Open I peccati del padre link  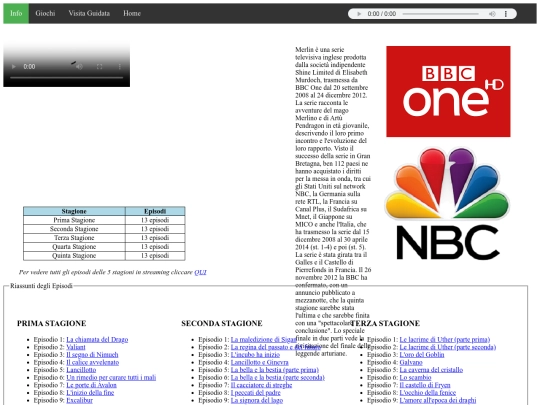(x=256, y=393)
